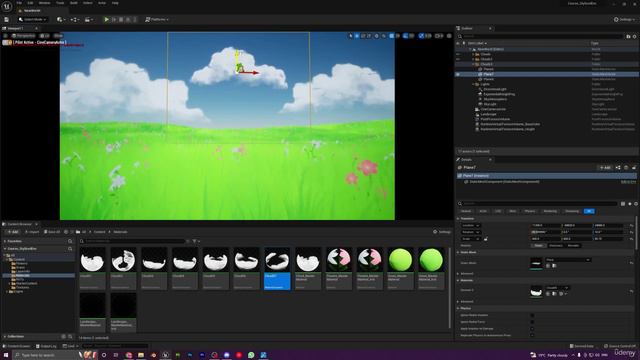This screenshot has width=640, height=360.
Task: Activate the translate tool in viewport toolbar
Action: pos(357,36)
